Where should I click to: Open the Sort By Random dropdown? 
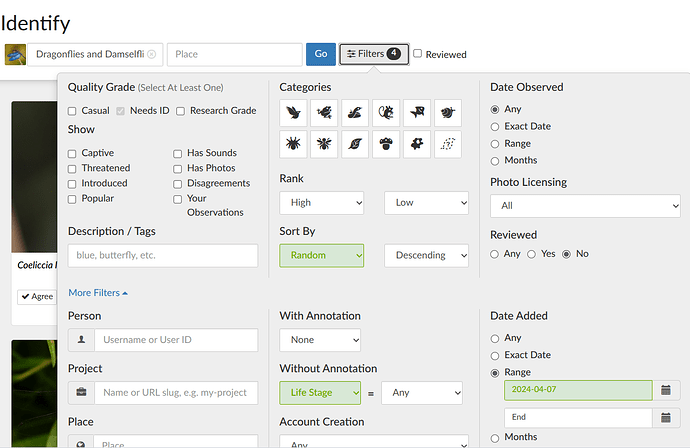tap(321, 255)
